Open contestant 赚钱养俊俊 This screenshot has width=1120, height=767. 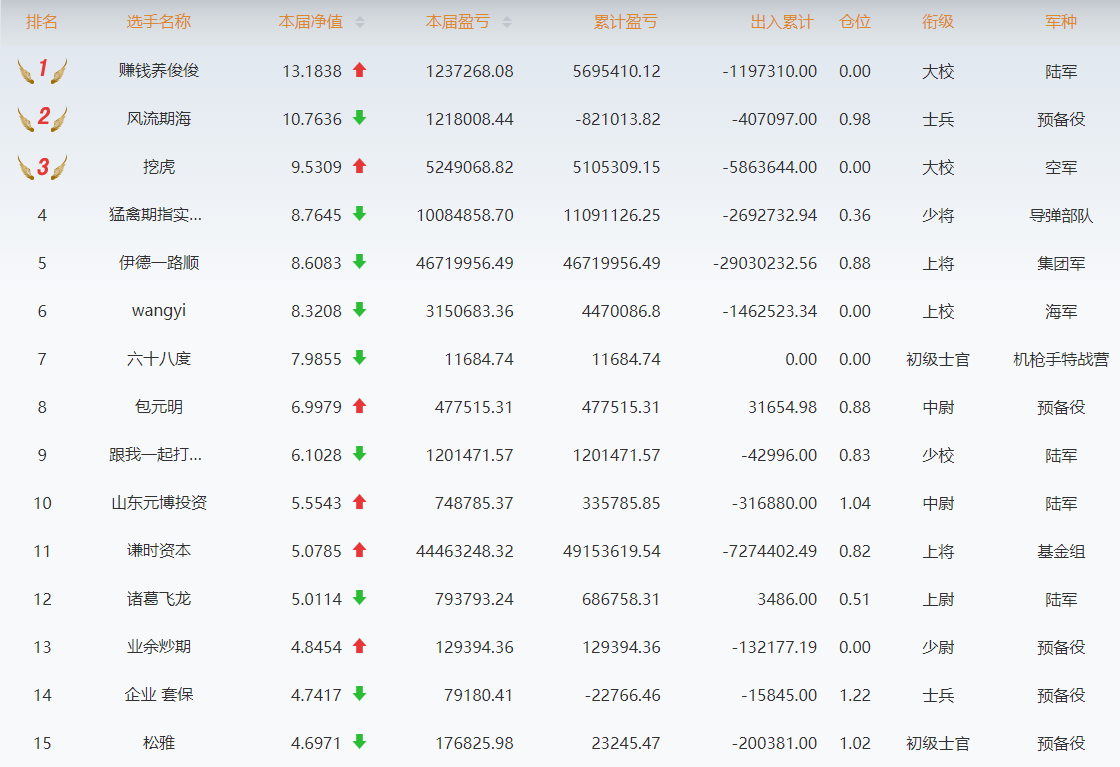pos(159,71)
